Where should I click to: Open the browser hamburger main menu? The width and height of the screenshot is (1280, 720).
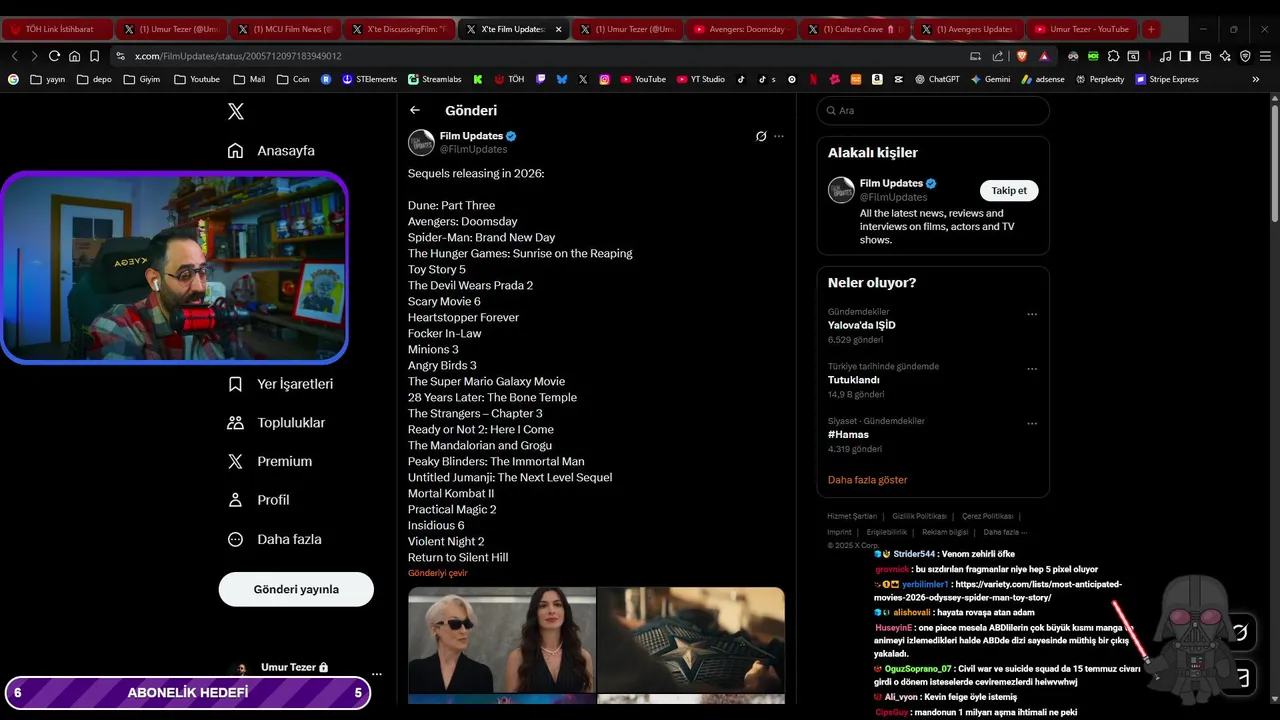1265,56
